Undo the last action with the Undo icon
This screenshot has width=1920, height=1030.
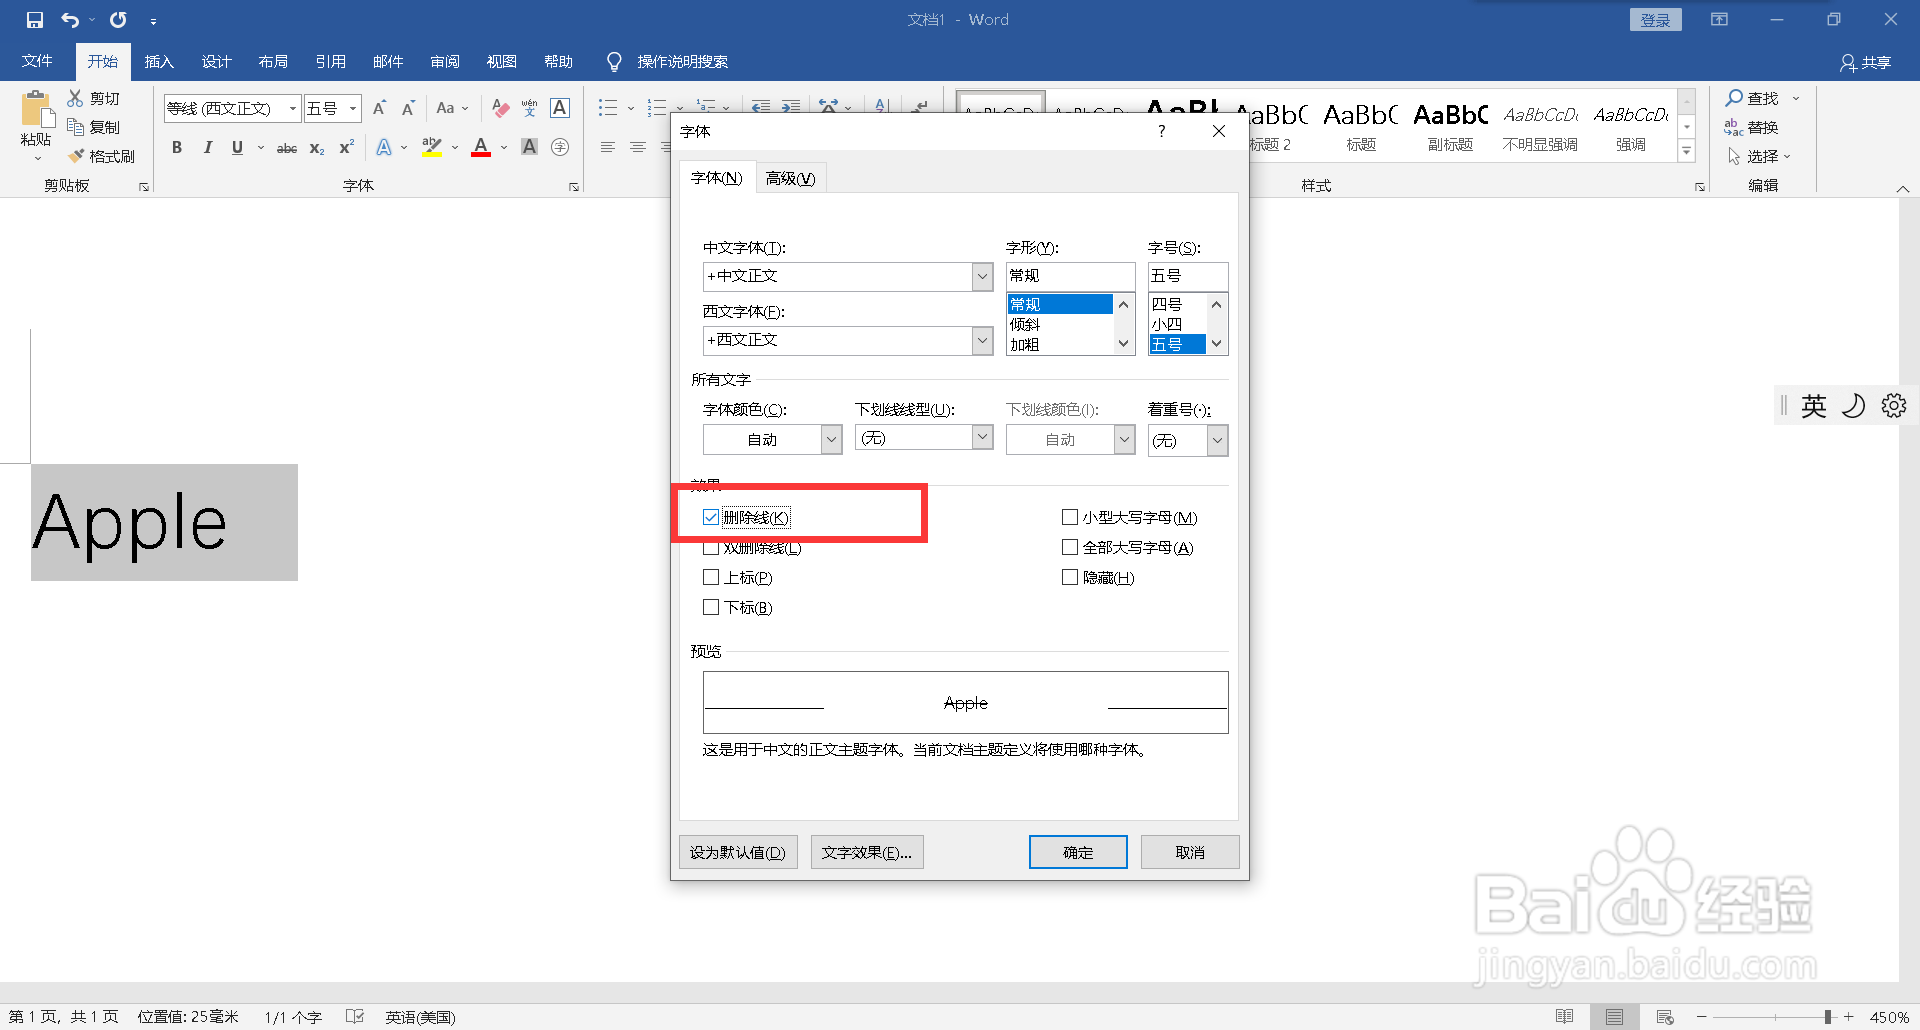tap(70, 20)
